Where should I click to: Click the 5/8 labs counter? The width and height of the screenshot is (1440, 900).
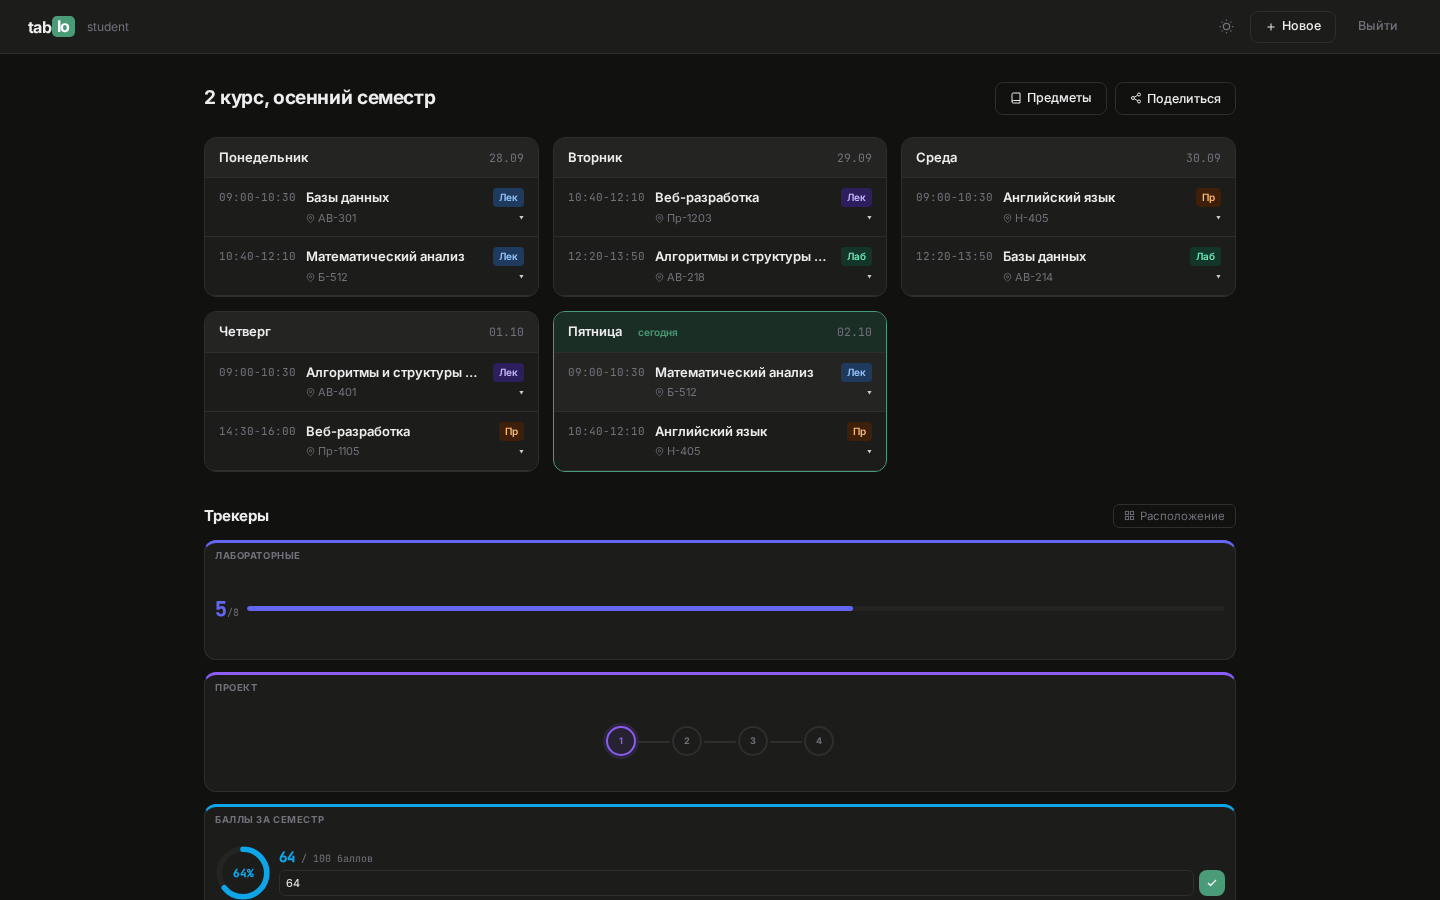(x=227, y=609)
